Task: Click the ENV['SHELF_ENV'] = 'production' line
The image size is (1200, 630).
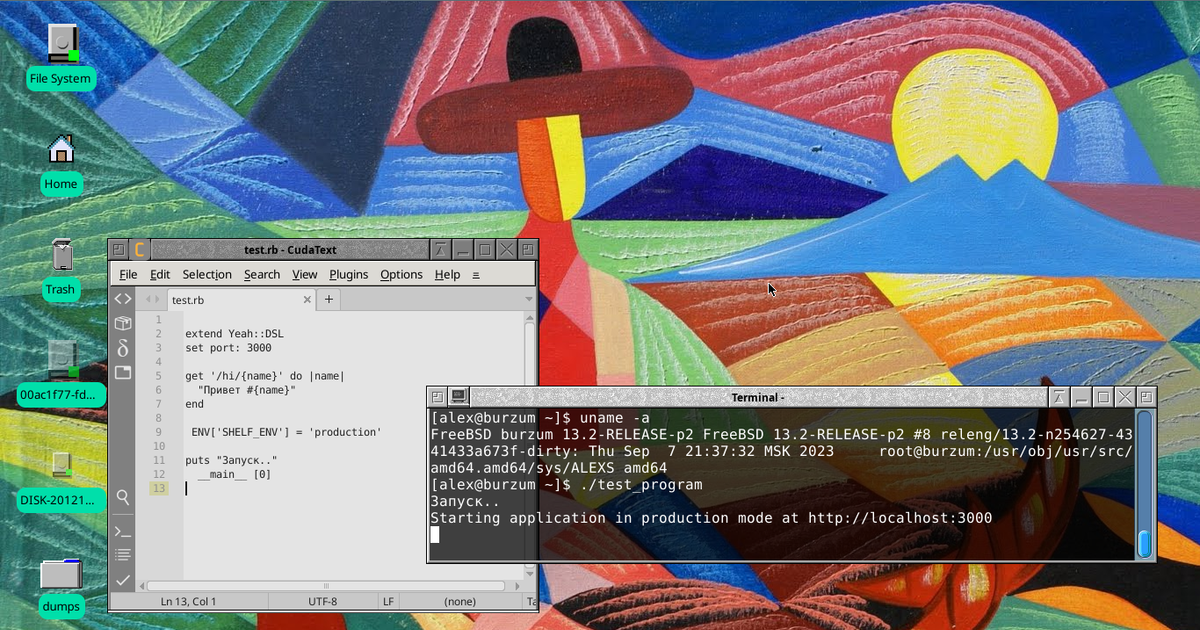Action: pyautogui.click(x=287, y=432)
